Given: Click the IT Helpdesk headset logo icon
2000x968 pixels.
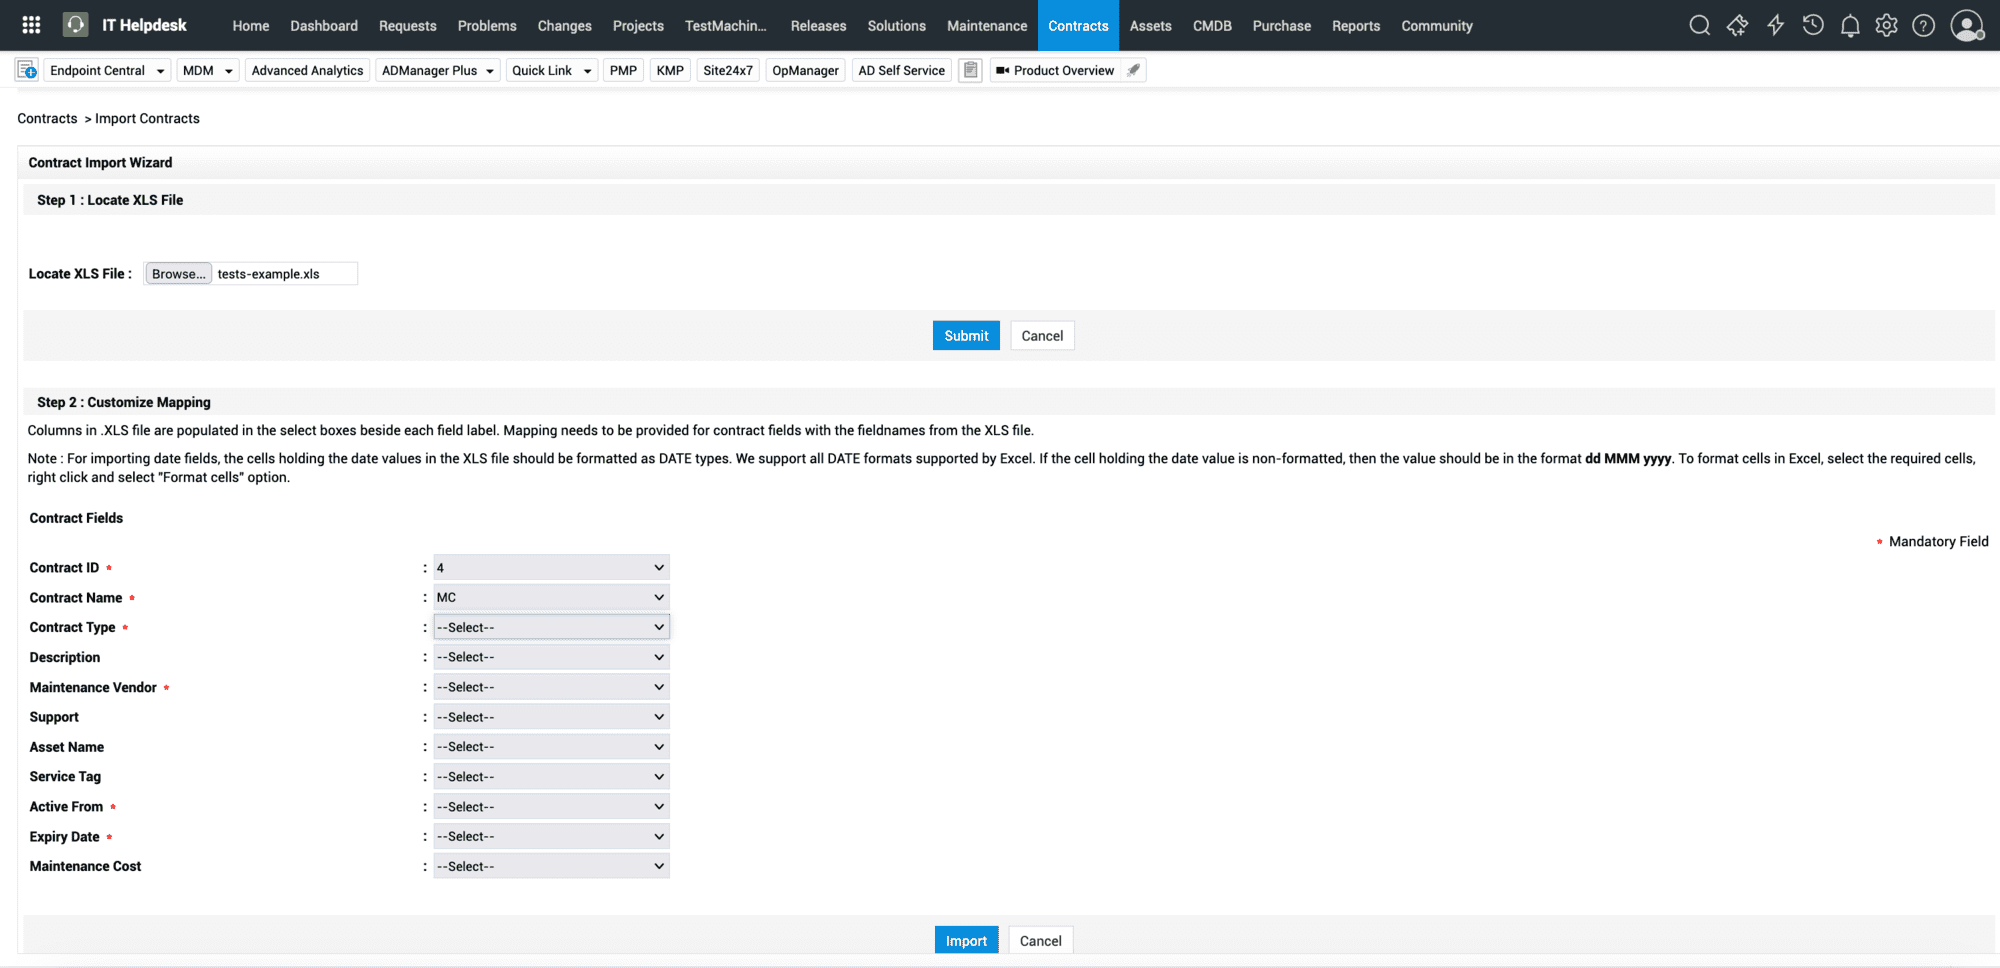Looking at the screenshot, I should 76,25.
